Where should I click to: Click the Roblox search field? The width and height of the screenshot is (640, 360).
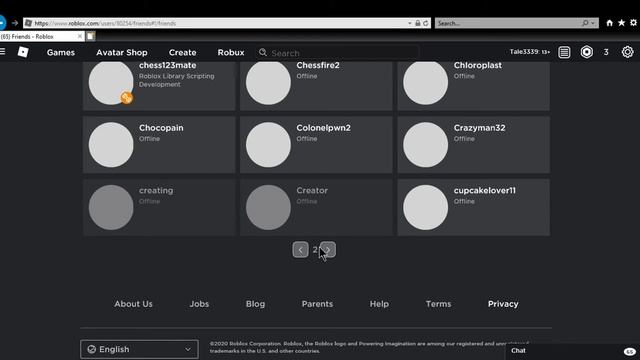[337, 53]
